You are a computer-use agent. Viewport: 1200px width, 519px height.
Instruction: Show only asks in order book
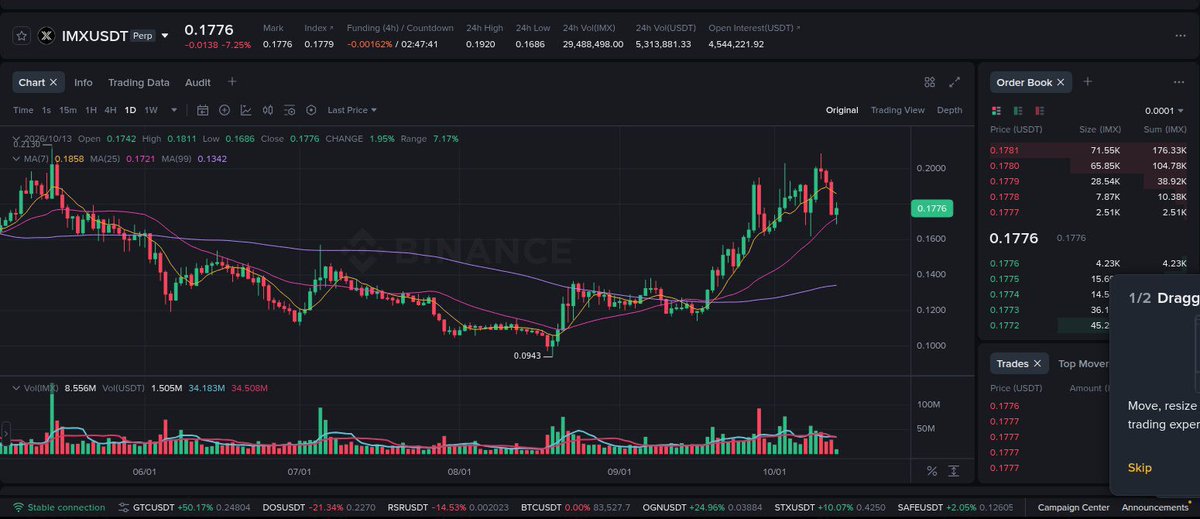(1040, 110)
